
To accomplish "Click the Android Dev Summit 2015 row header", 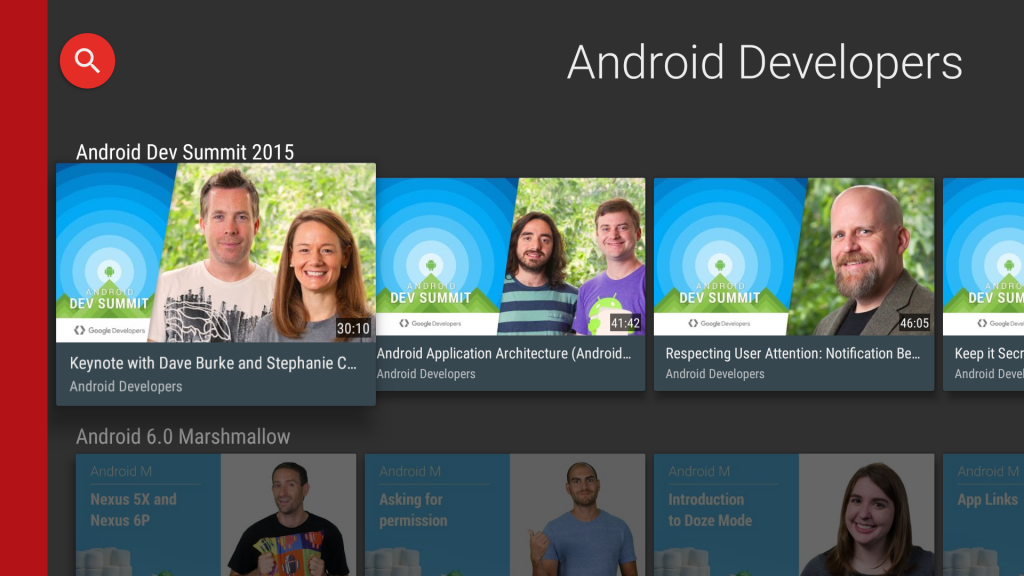I will point(185,152).
